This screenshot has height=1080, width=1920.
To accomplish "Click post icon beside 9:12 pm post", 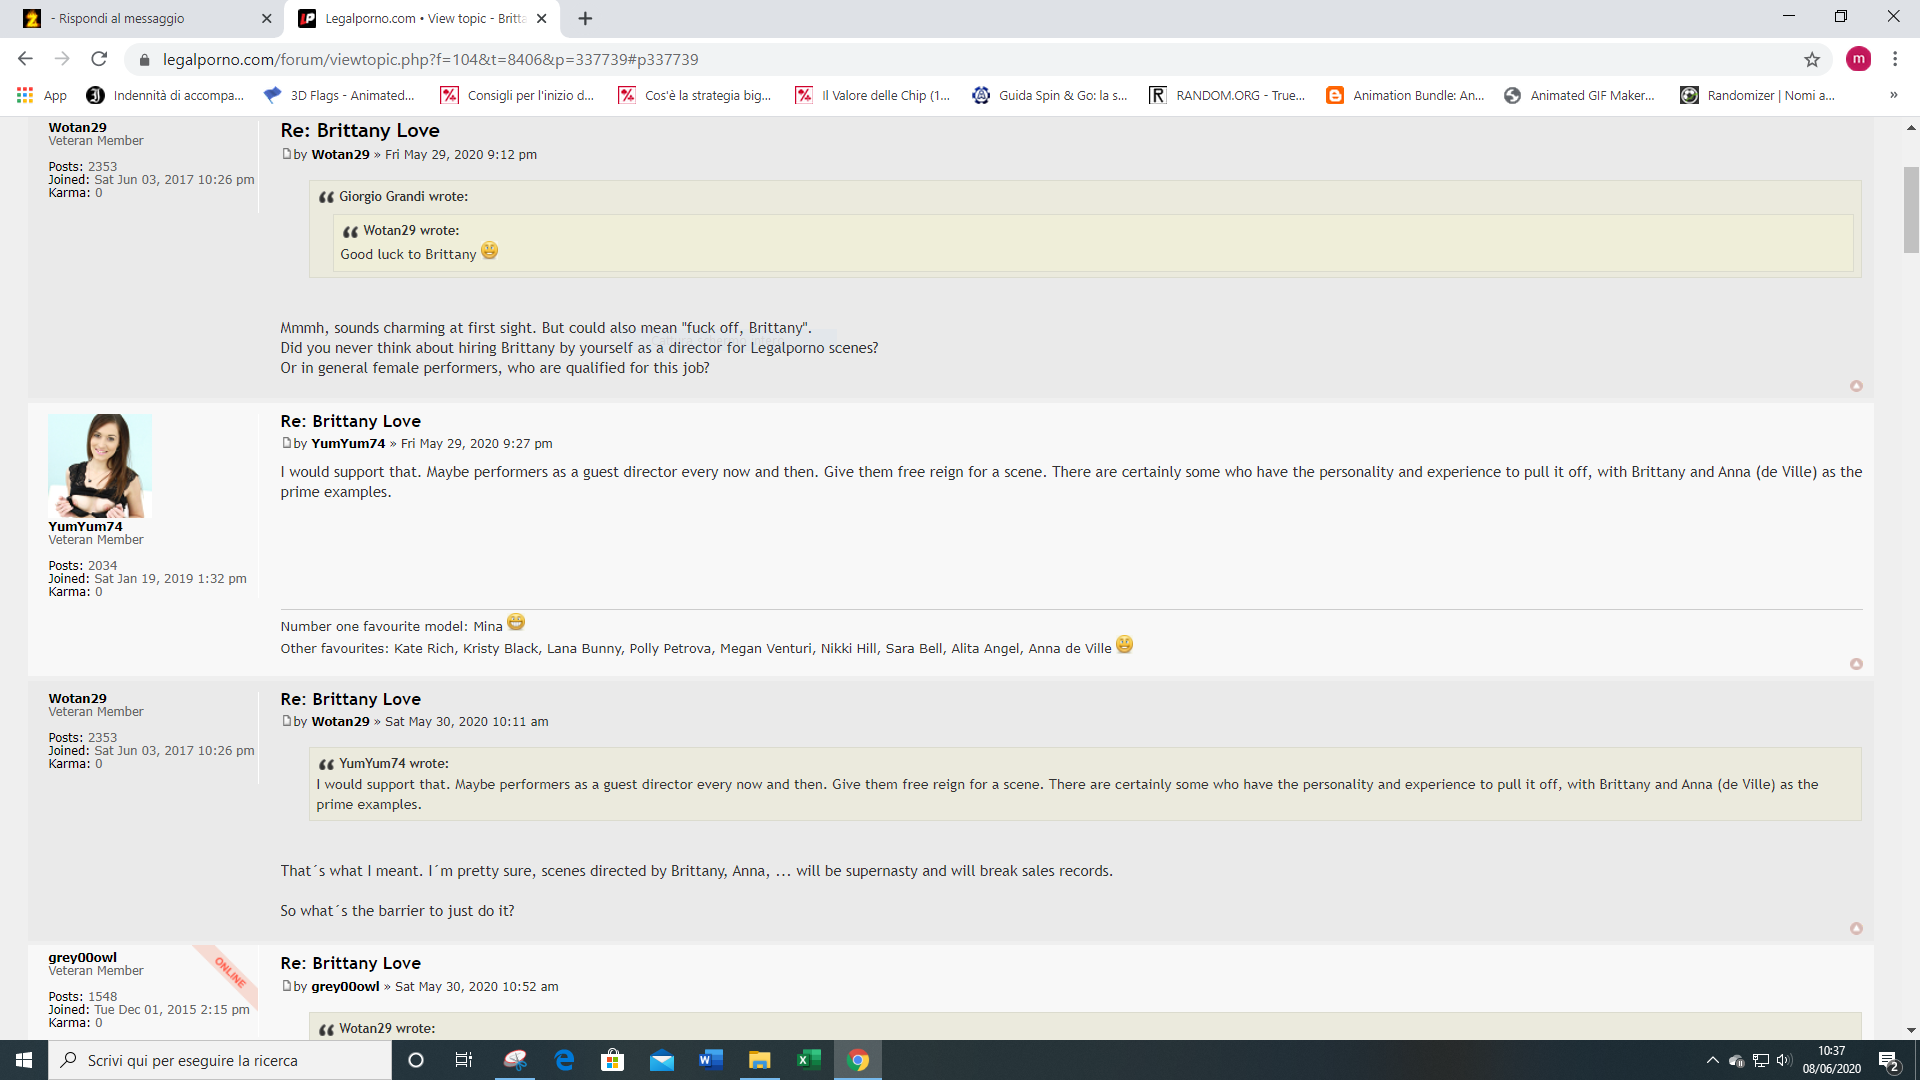I will 286,154.
